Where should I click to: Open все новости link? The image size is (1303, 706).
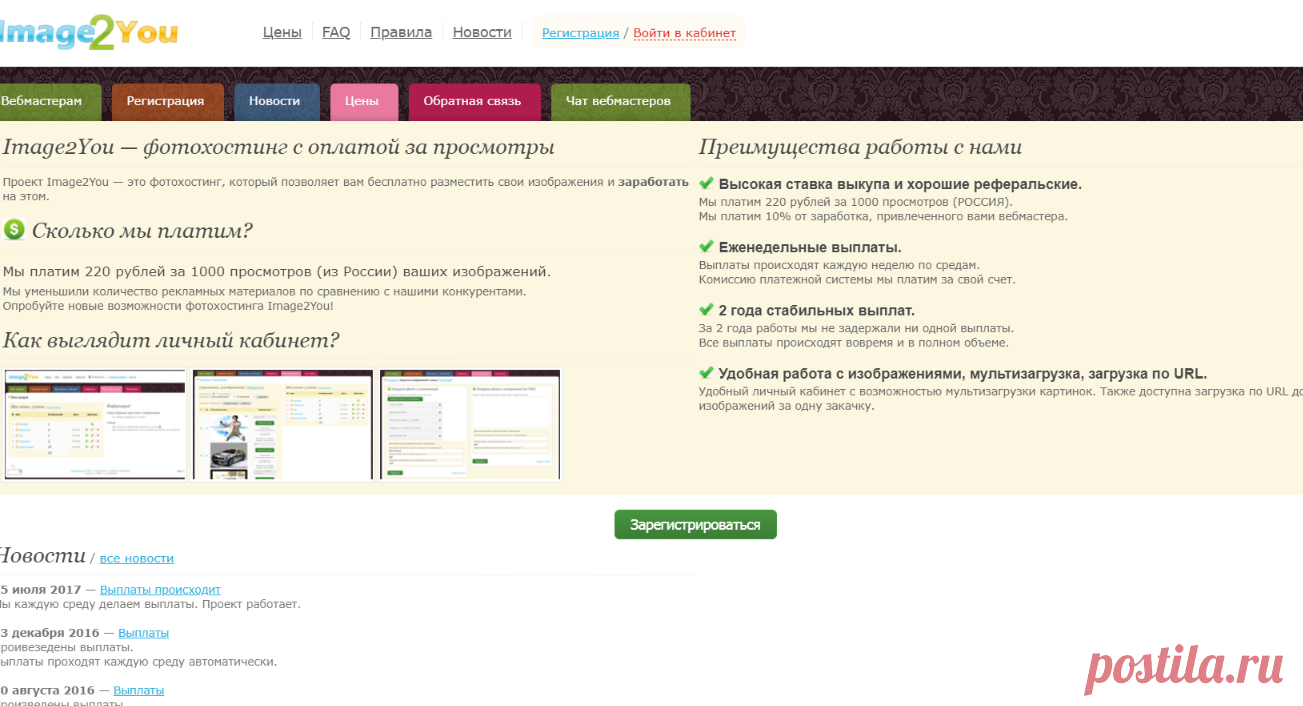137,558
